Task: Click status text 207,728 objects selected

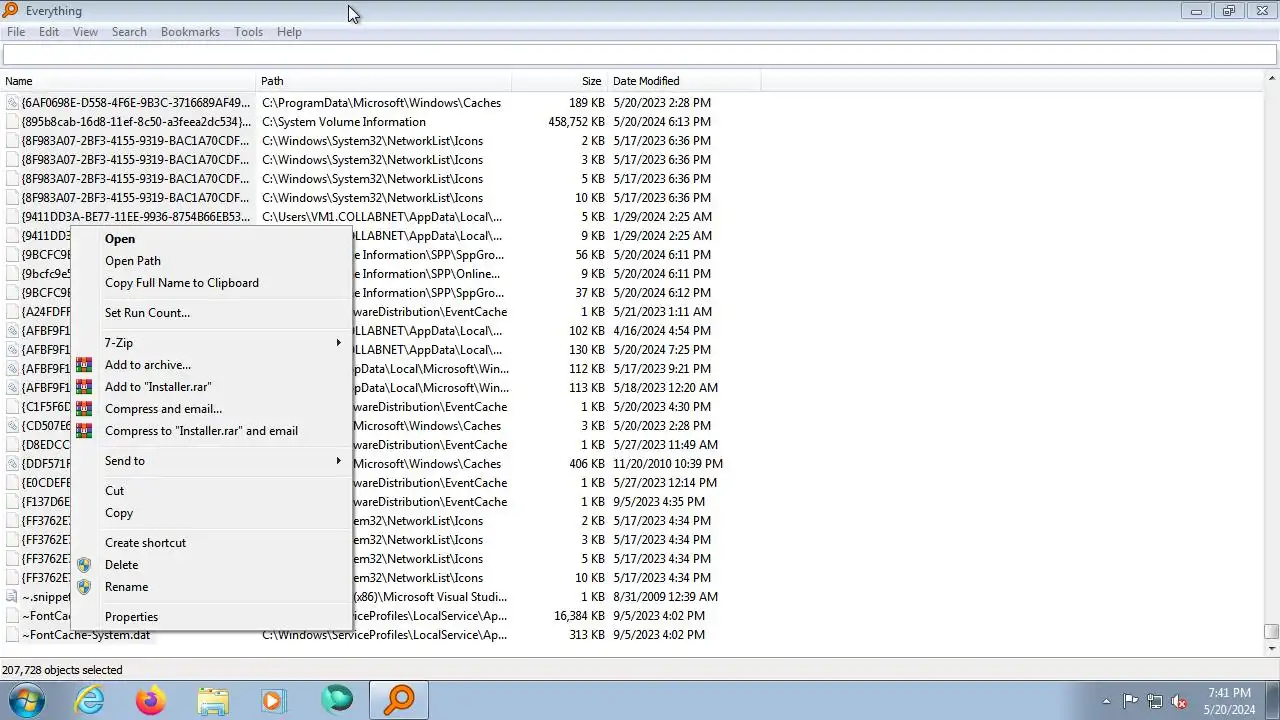Action: coord(62,670)
